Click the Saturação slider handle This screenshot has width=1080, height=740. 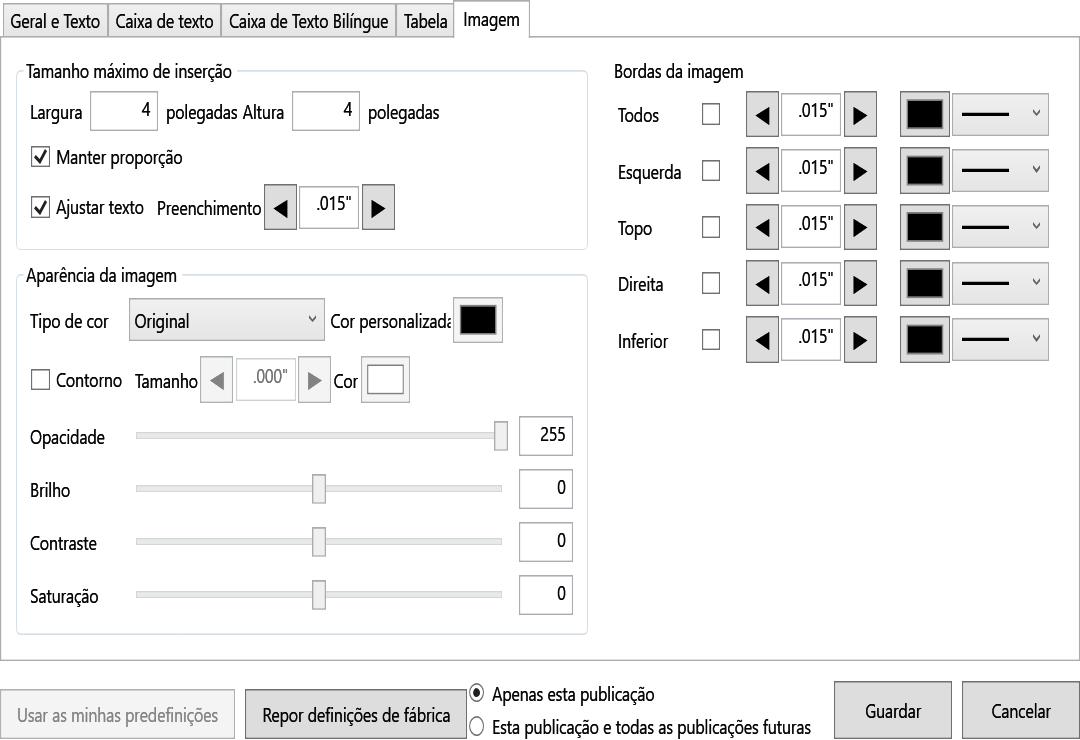click(319, 595)
